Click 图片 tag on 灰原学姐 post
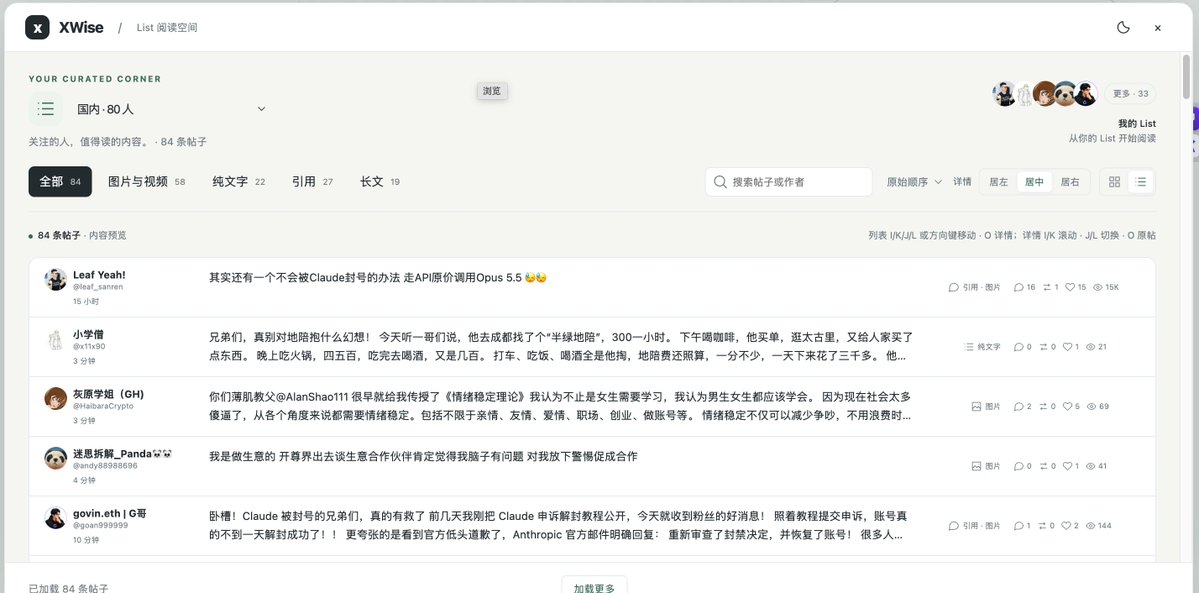Screen dimensions: 1199x593 (986, 406)
